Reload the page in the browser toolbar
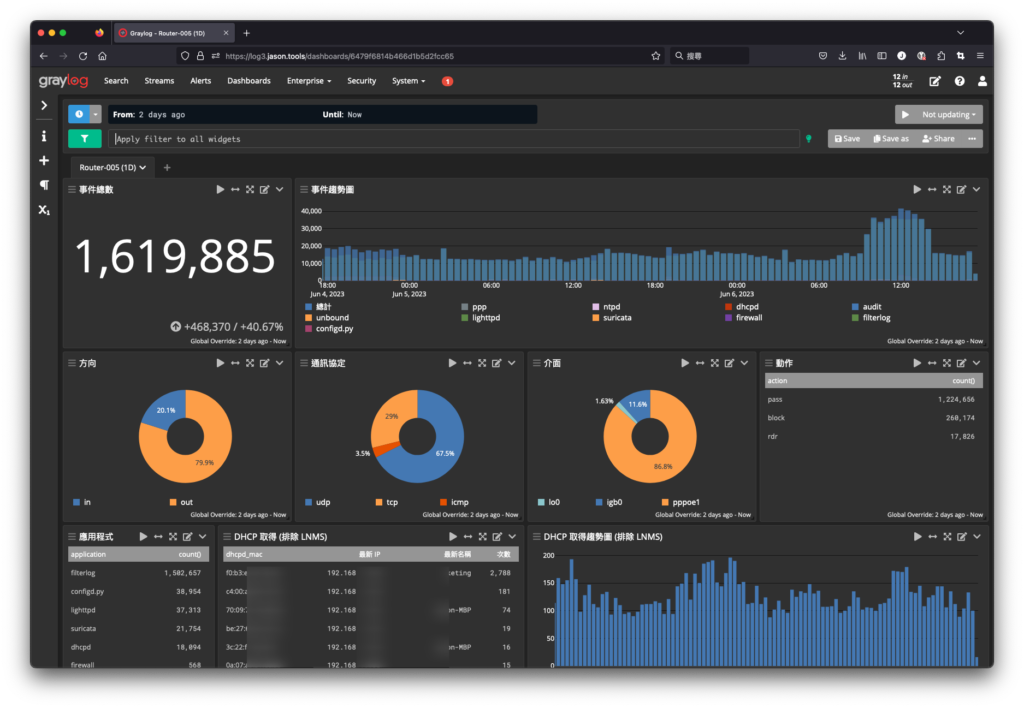Screen dimensions: 1024x708 point(83,56)
